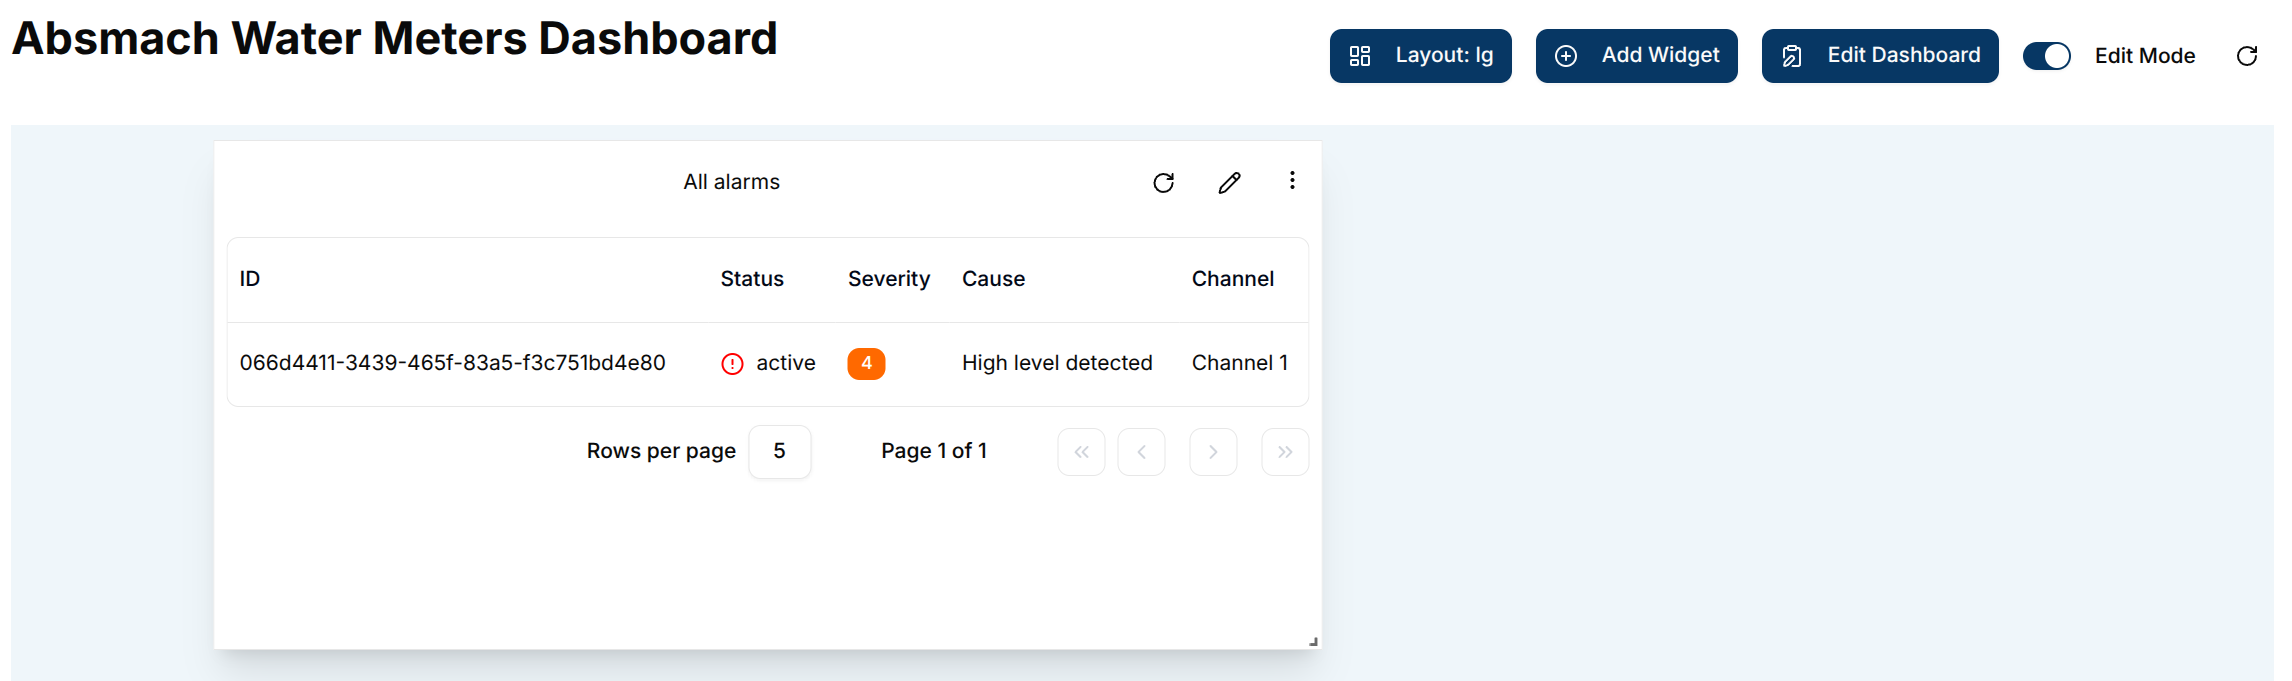Open the widget's three-dot options menu

[1292, 181]
